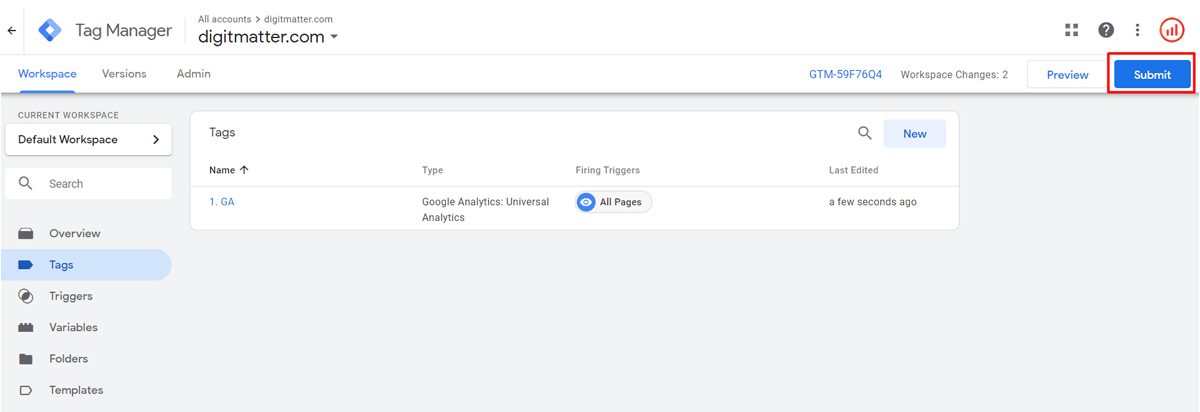Click the account avatar icon
1200x412 pixels.
pos(1172,30)
